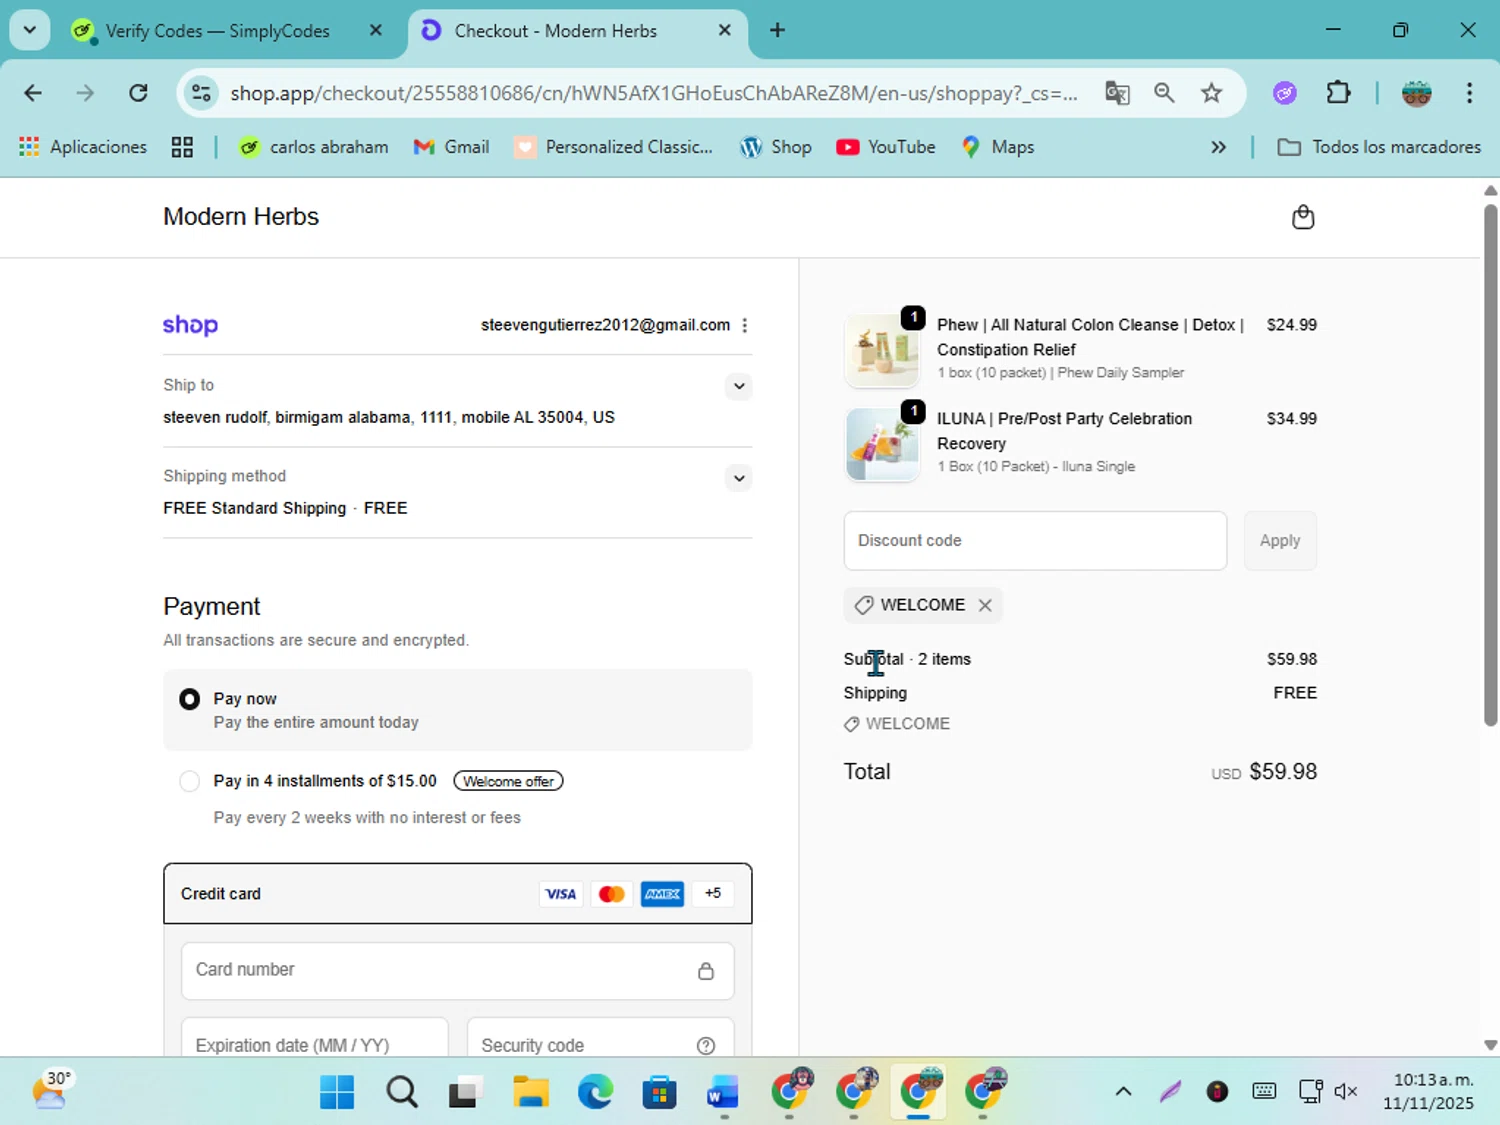Open the Aplicaciones bookmark

(83, 147)
